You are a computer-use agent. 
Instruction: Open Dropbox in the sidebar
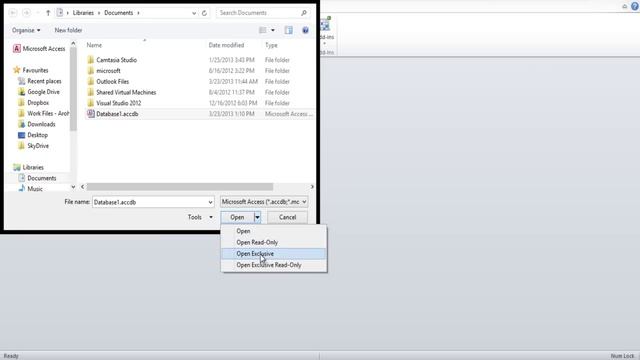click(x=38, y=103)
